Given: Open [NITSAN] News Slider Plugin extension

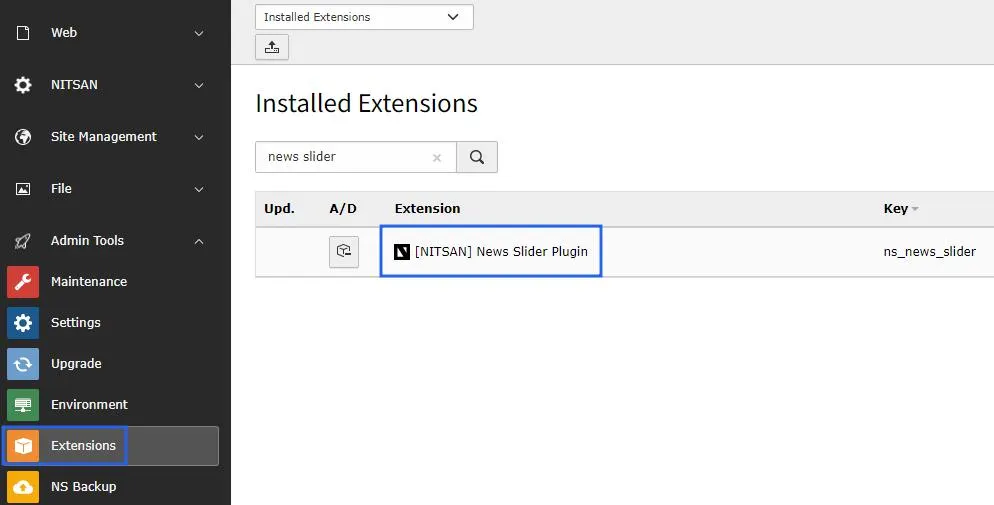Looking at the screenshot, I should [x=501, y=252].
